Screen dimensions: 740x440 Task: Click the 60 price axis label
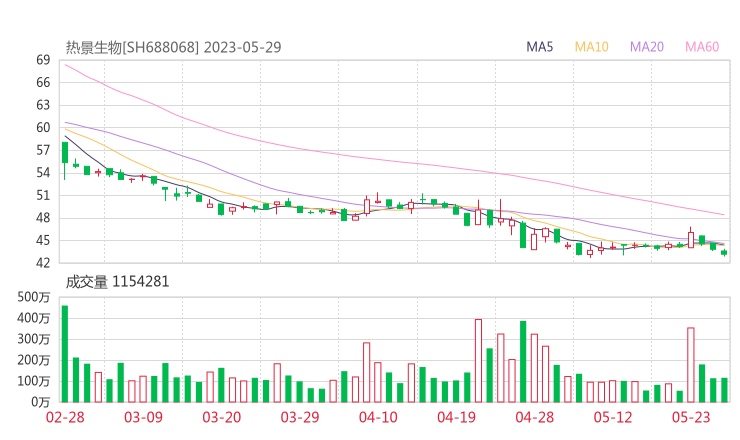point(43,127)
